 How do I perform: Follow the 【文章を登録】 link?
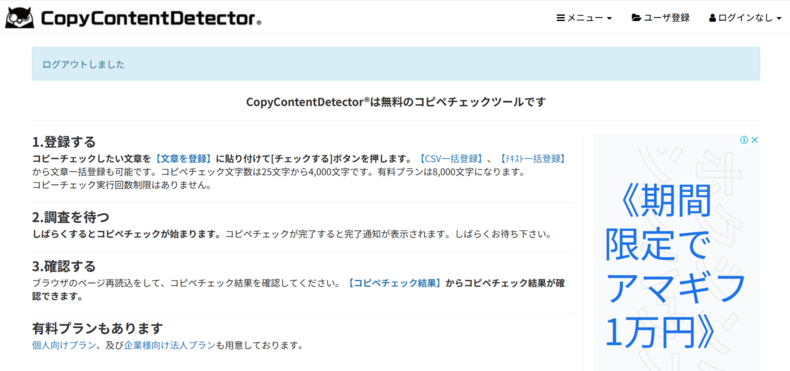click(184, 159)
